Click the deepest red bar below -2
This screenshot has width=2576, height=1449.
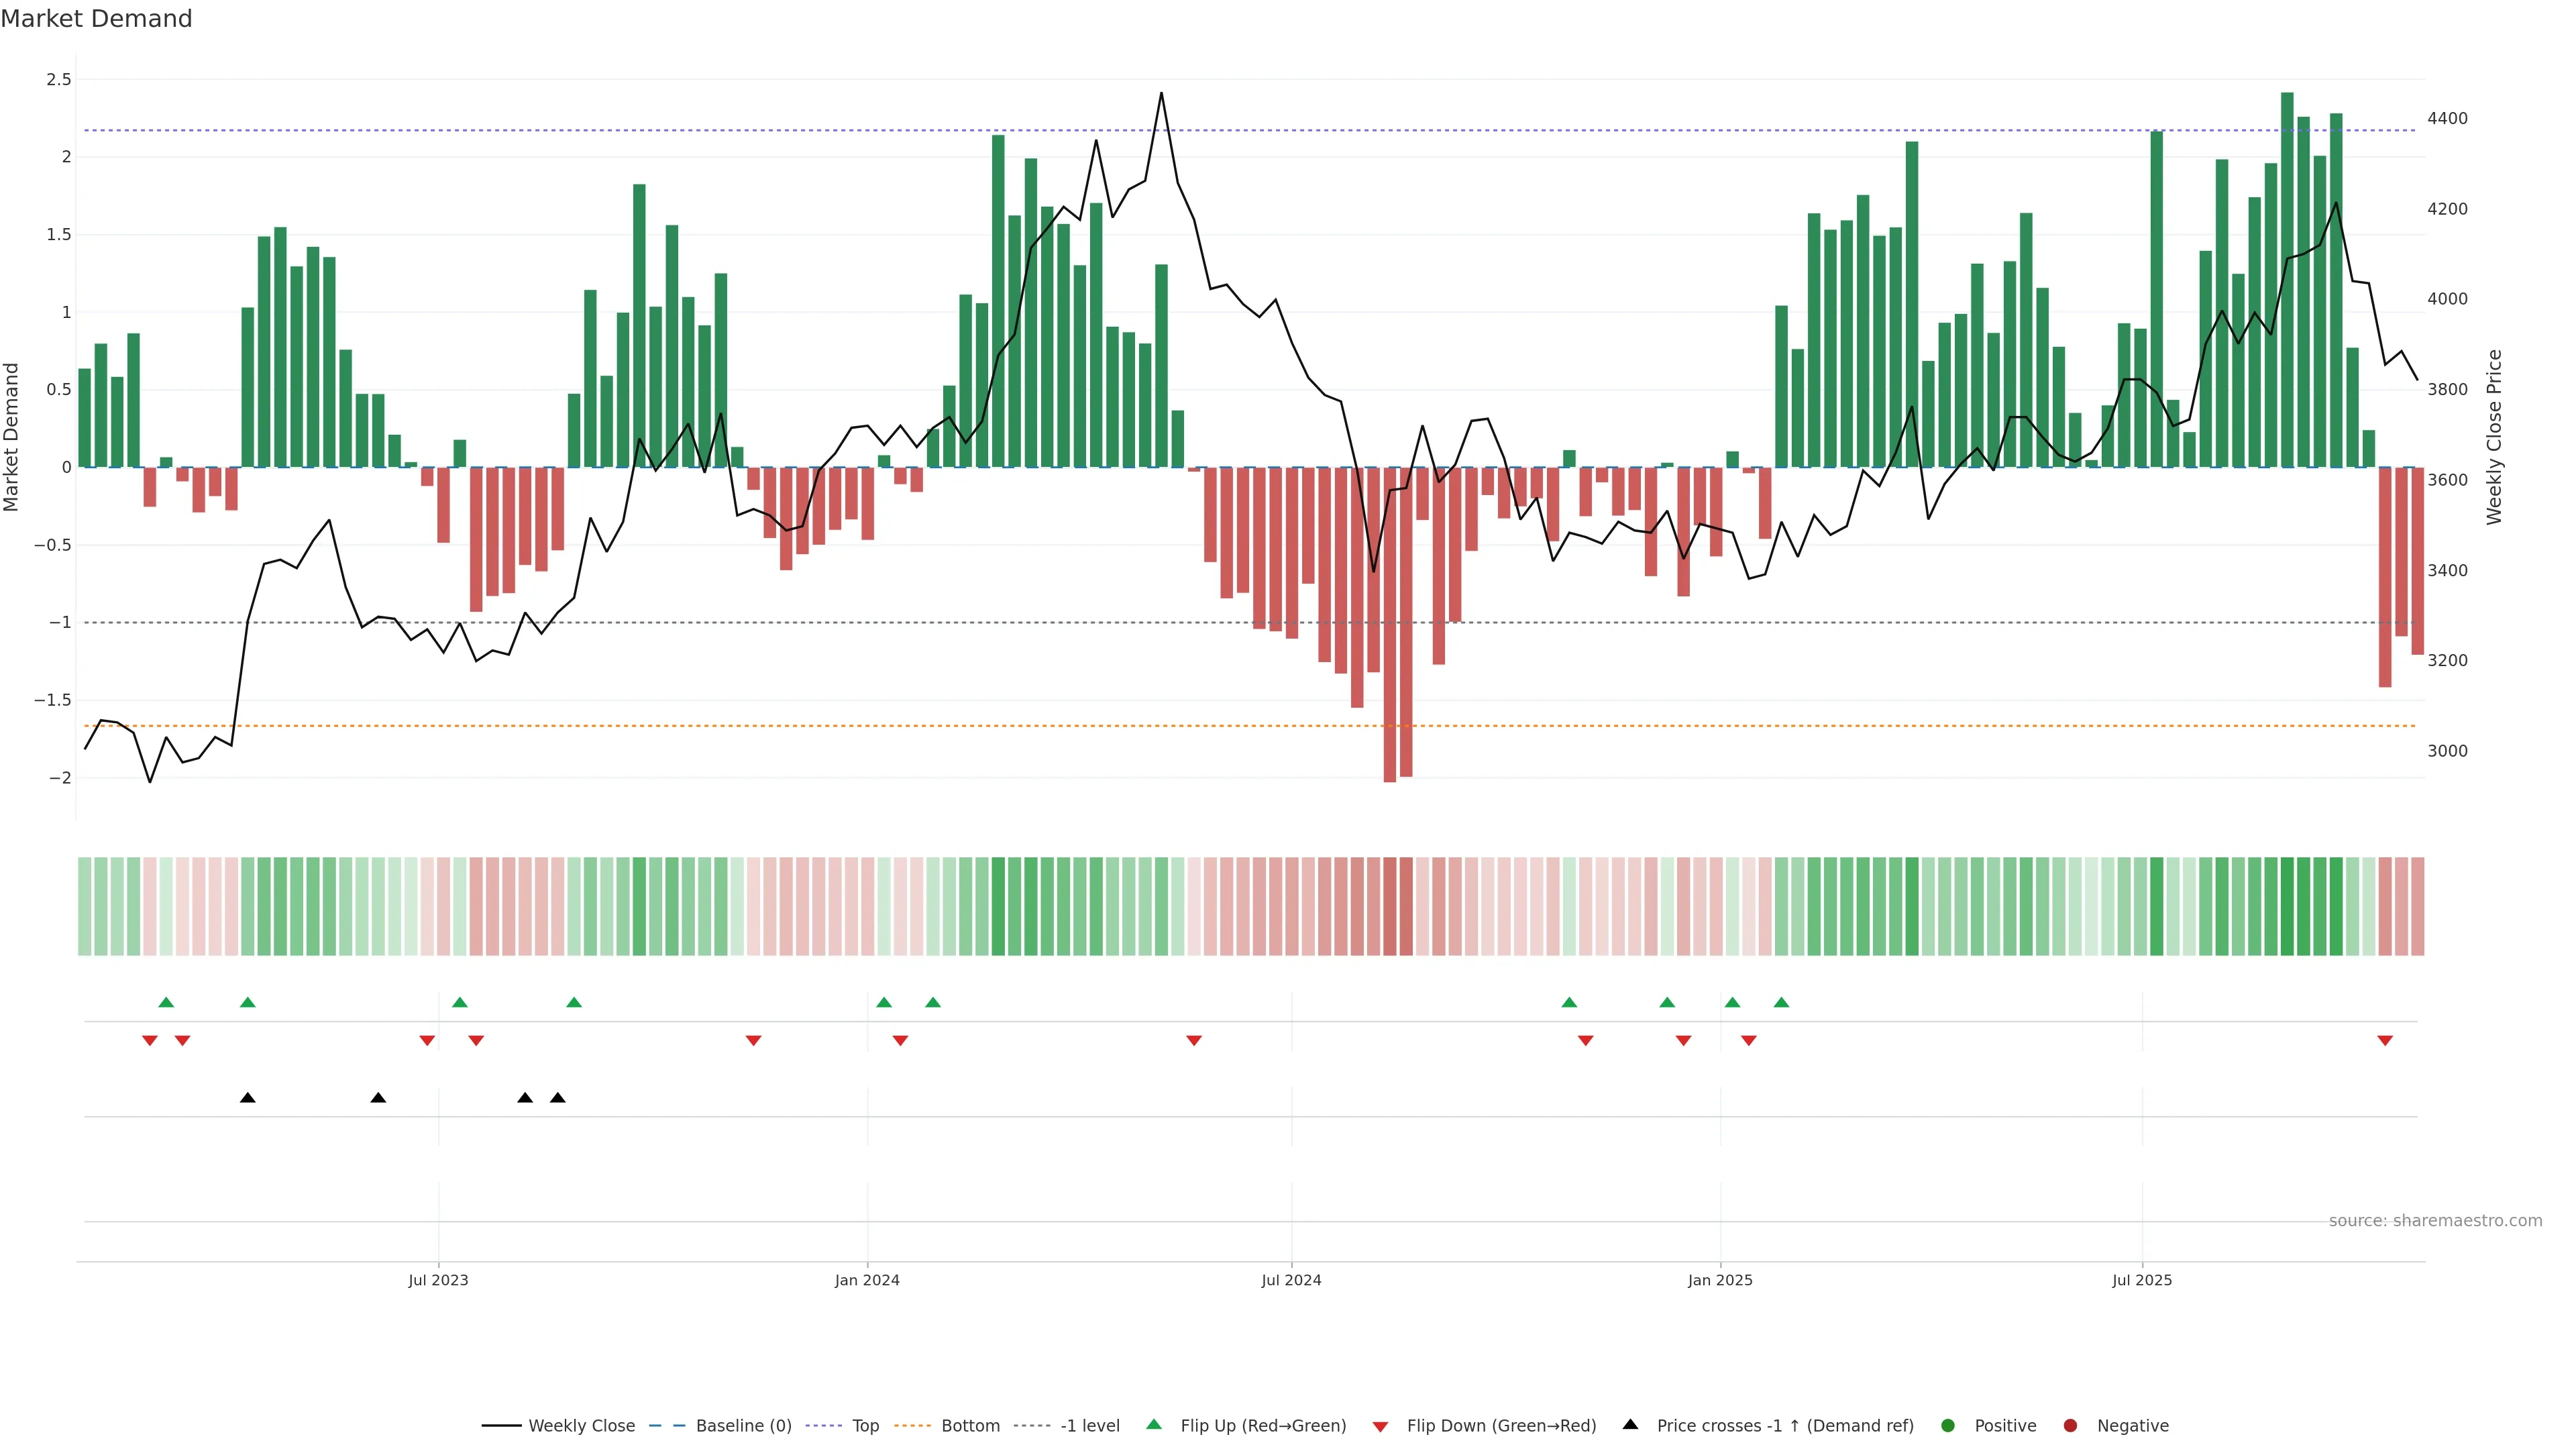(x=1390, y=625)
